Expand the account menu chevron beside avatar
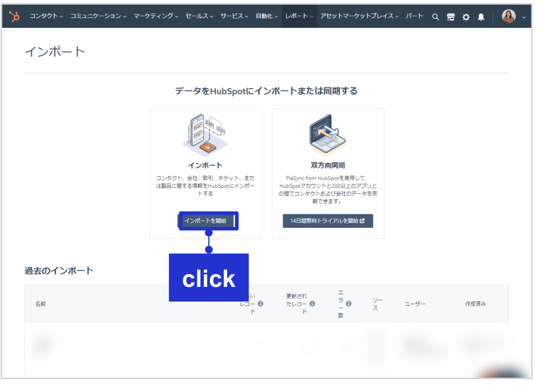Viewport: 538px width, 385px height. (x=524, y=17)
